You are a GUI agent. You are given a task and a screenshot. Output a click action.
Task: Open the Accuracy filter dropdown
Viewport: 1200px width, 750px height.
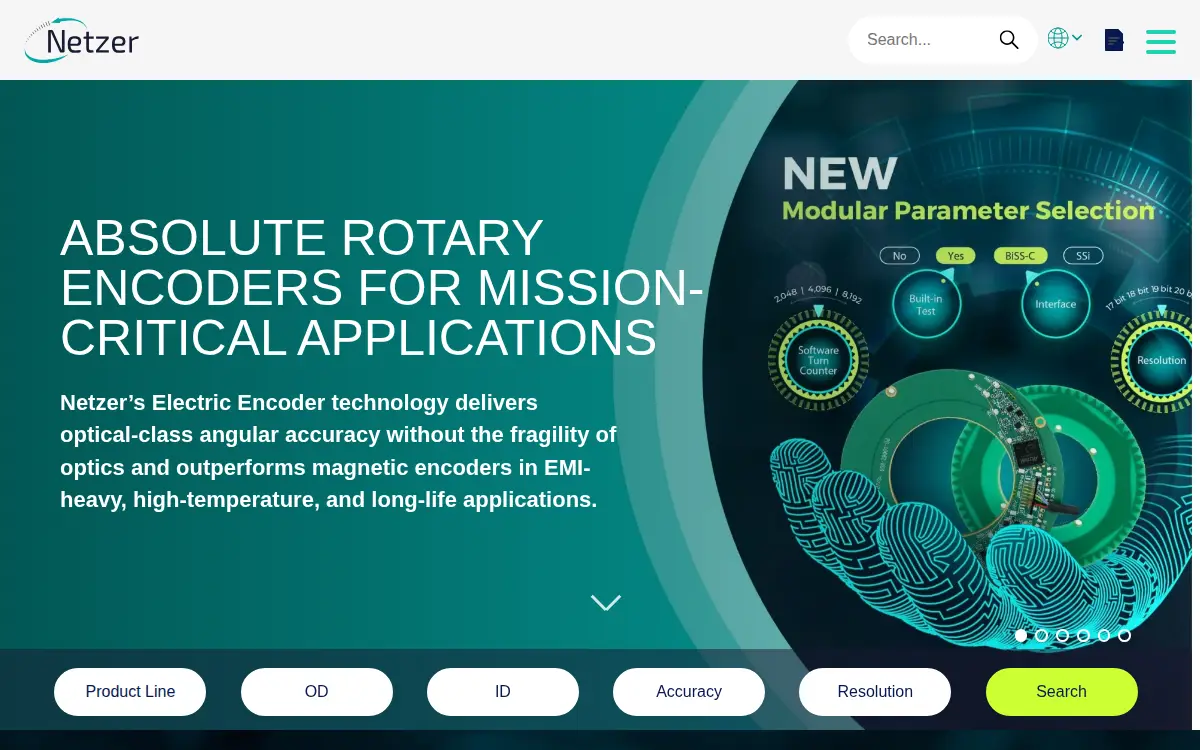click(689, 692)
